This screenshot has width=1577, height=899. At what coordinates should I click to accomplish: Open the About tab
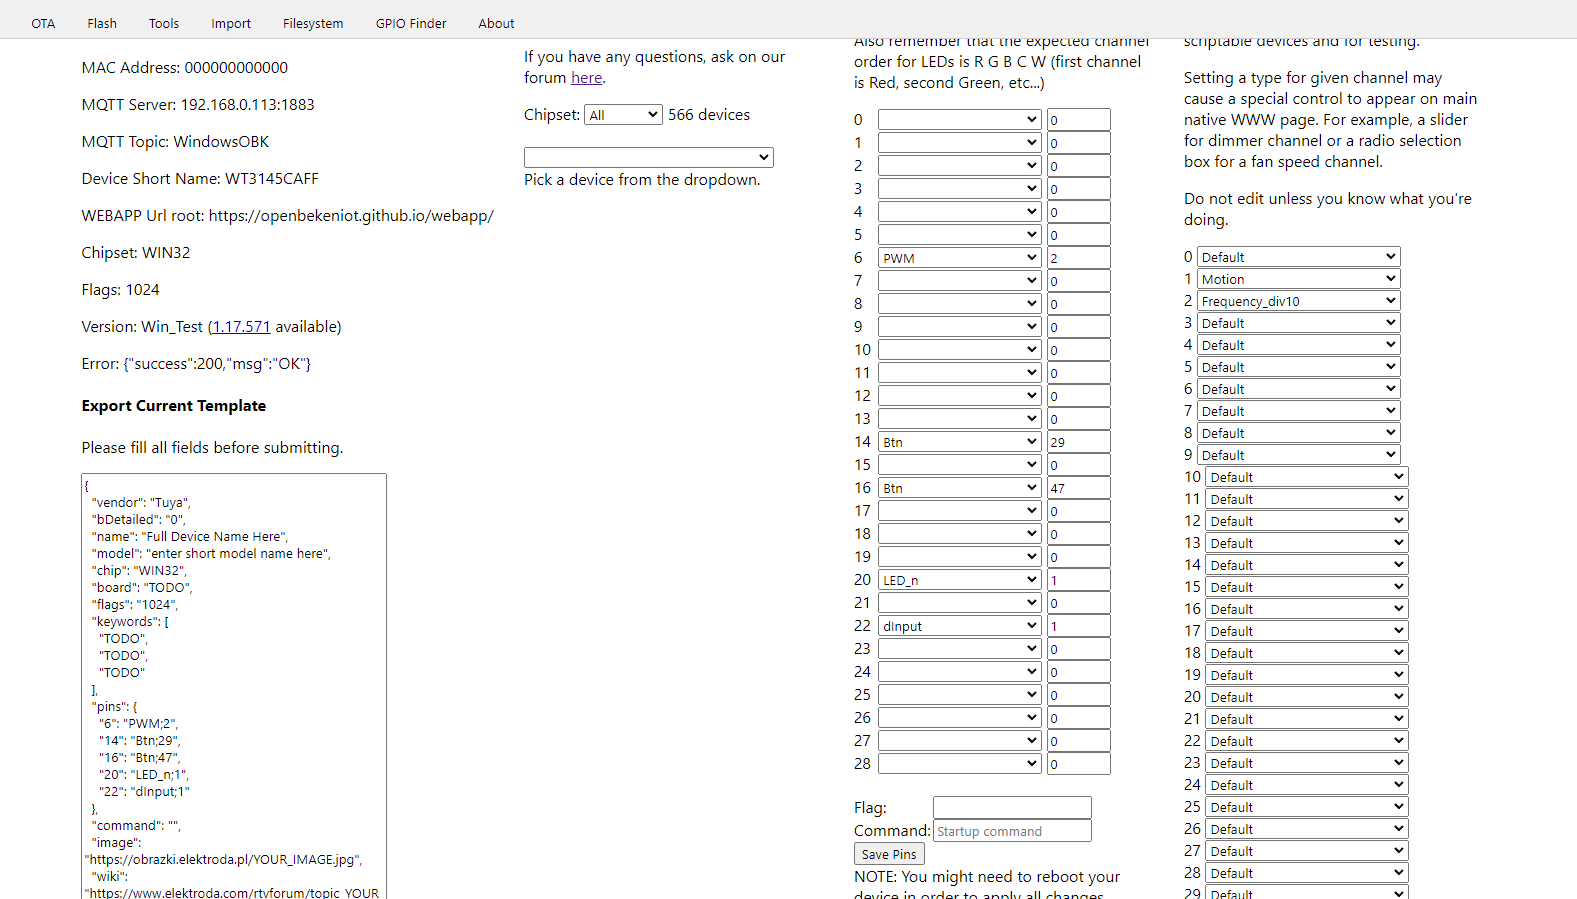[x=496, y=23]
